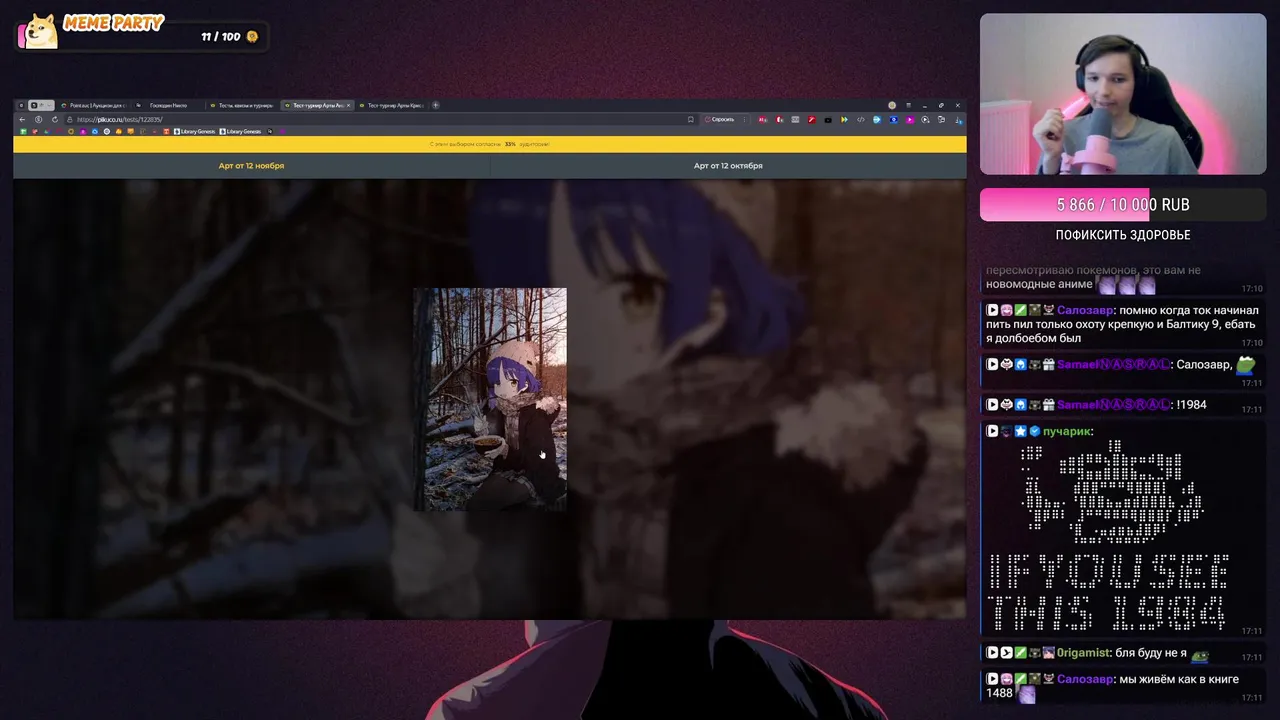The width and height of the screenshot is (1280, 720).
Task: Click the red Flash-style extension icon
Action: 812,120
